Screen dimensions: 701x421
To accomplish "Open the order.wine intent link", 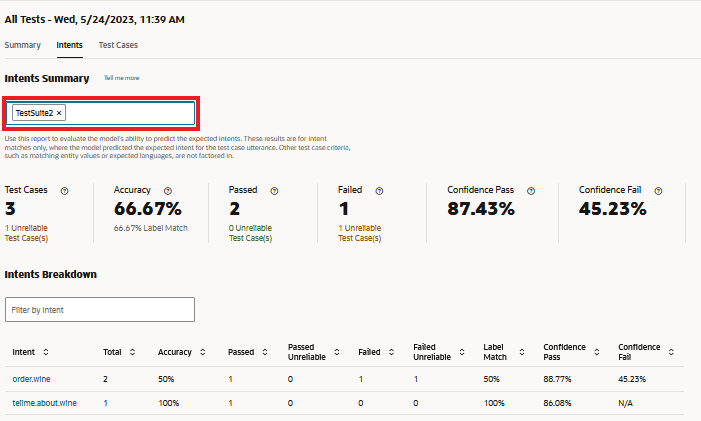I will tap(29, 379).
